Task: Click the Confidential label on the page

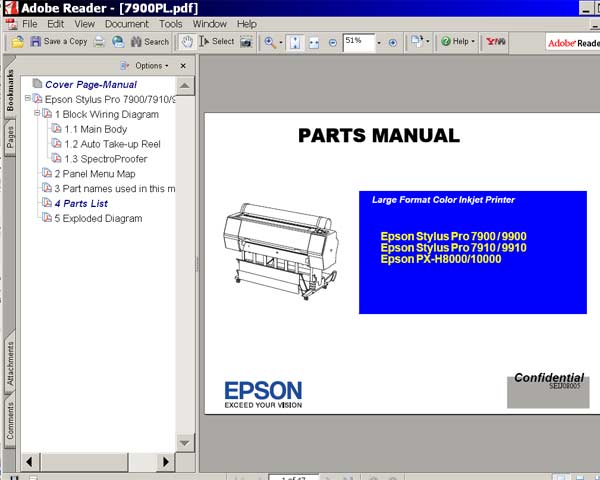Action: 549,377
